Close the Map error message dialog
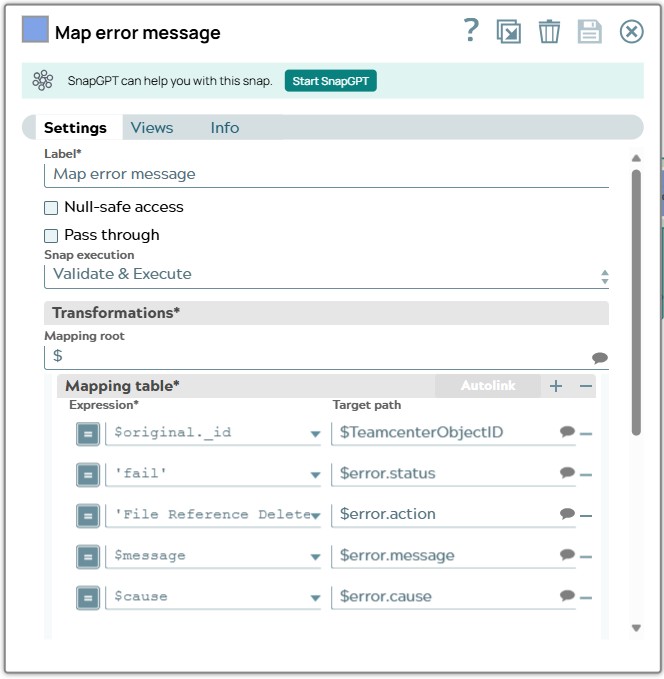 631,32
